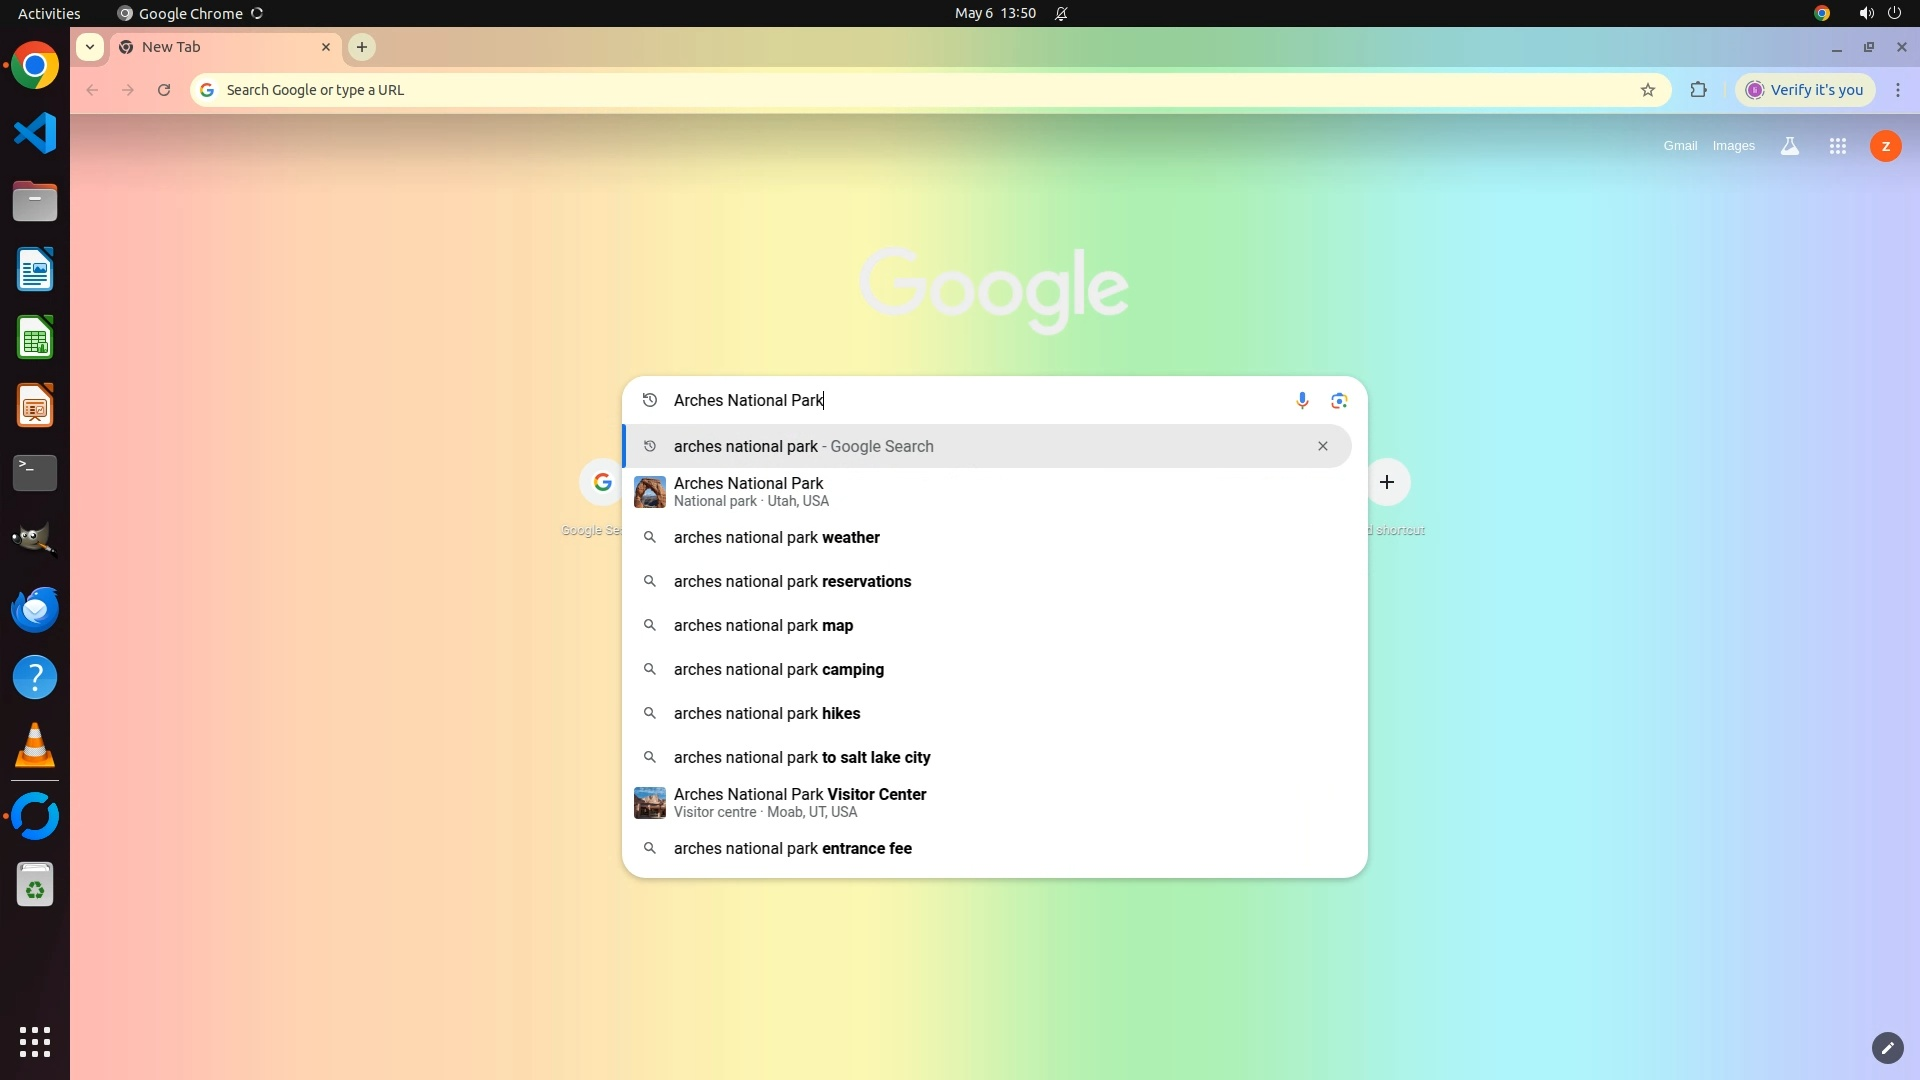The width and height of the screenshot is (1920, 1080).
Task: Open Google Lens image search icon
Action: pyautogui.click(x=1339, y=401)
